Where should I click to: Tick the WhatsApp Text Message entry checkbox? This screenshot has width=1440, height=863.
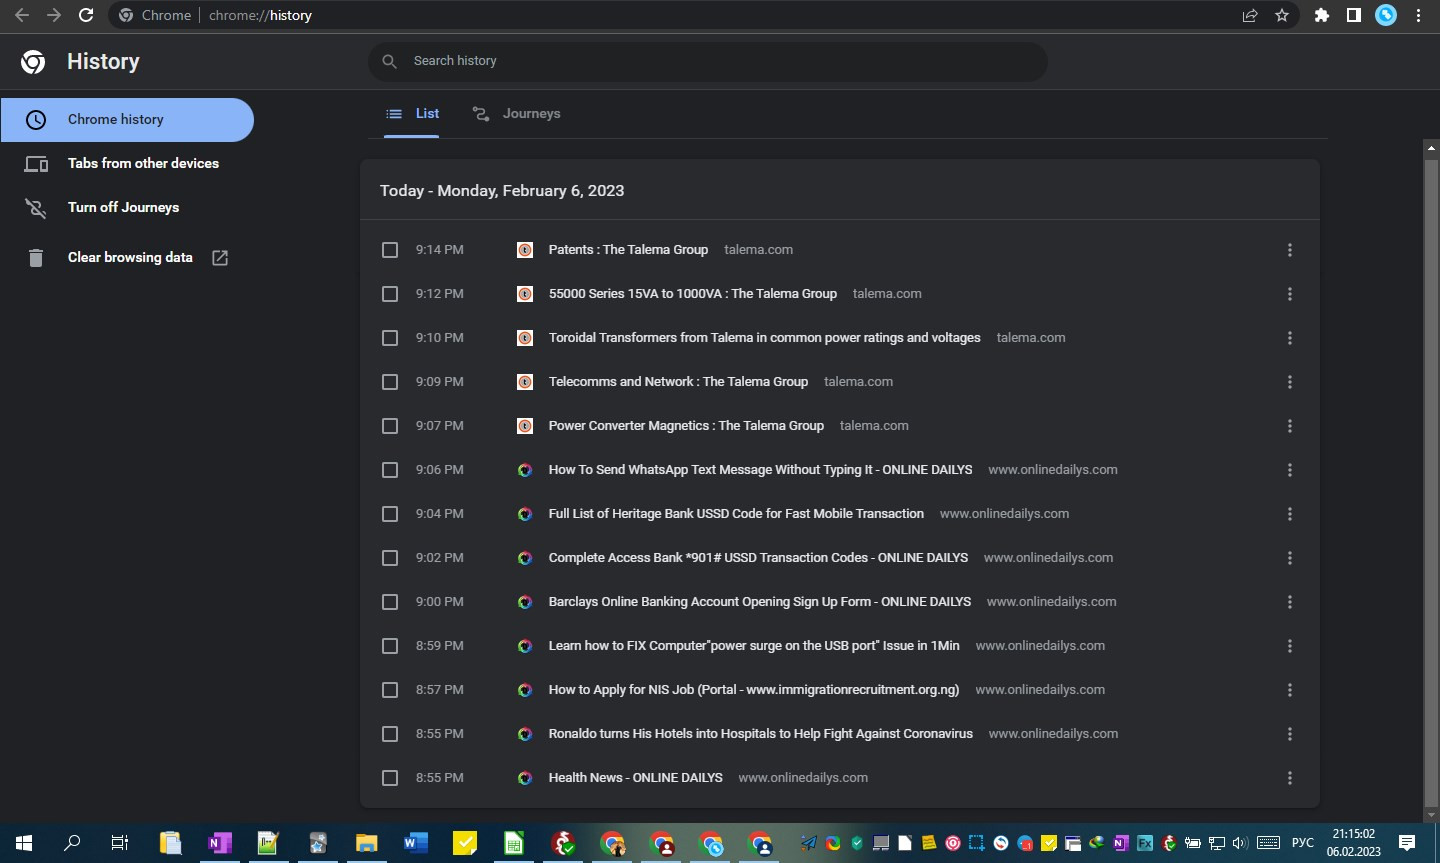[x=390, y=470]
